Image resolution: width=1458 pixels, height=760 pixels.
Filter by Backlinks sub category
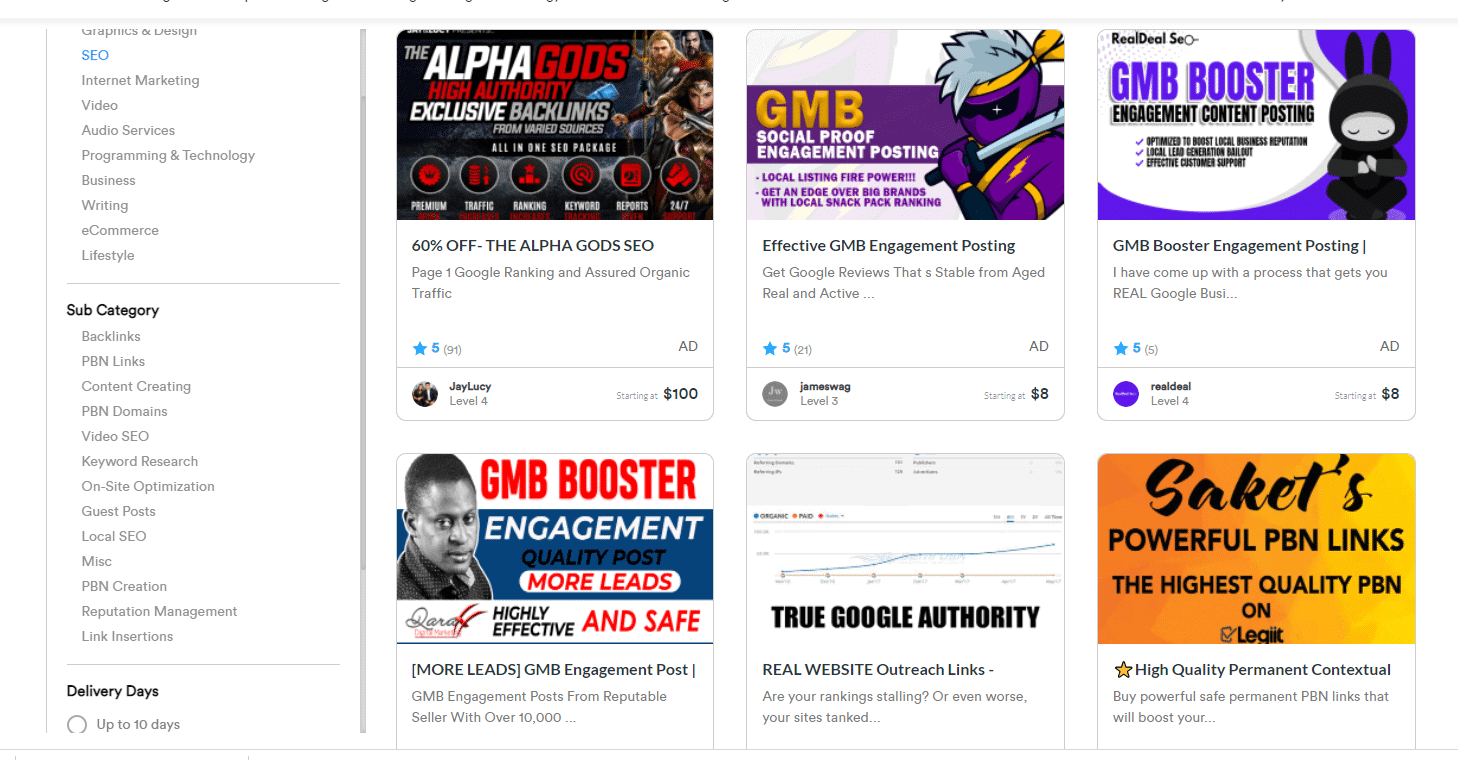111,336
